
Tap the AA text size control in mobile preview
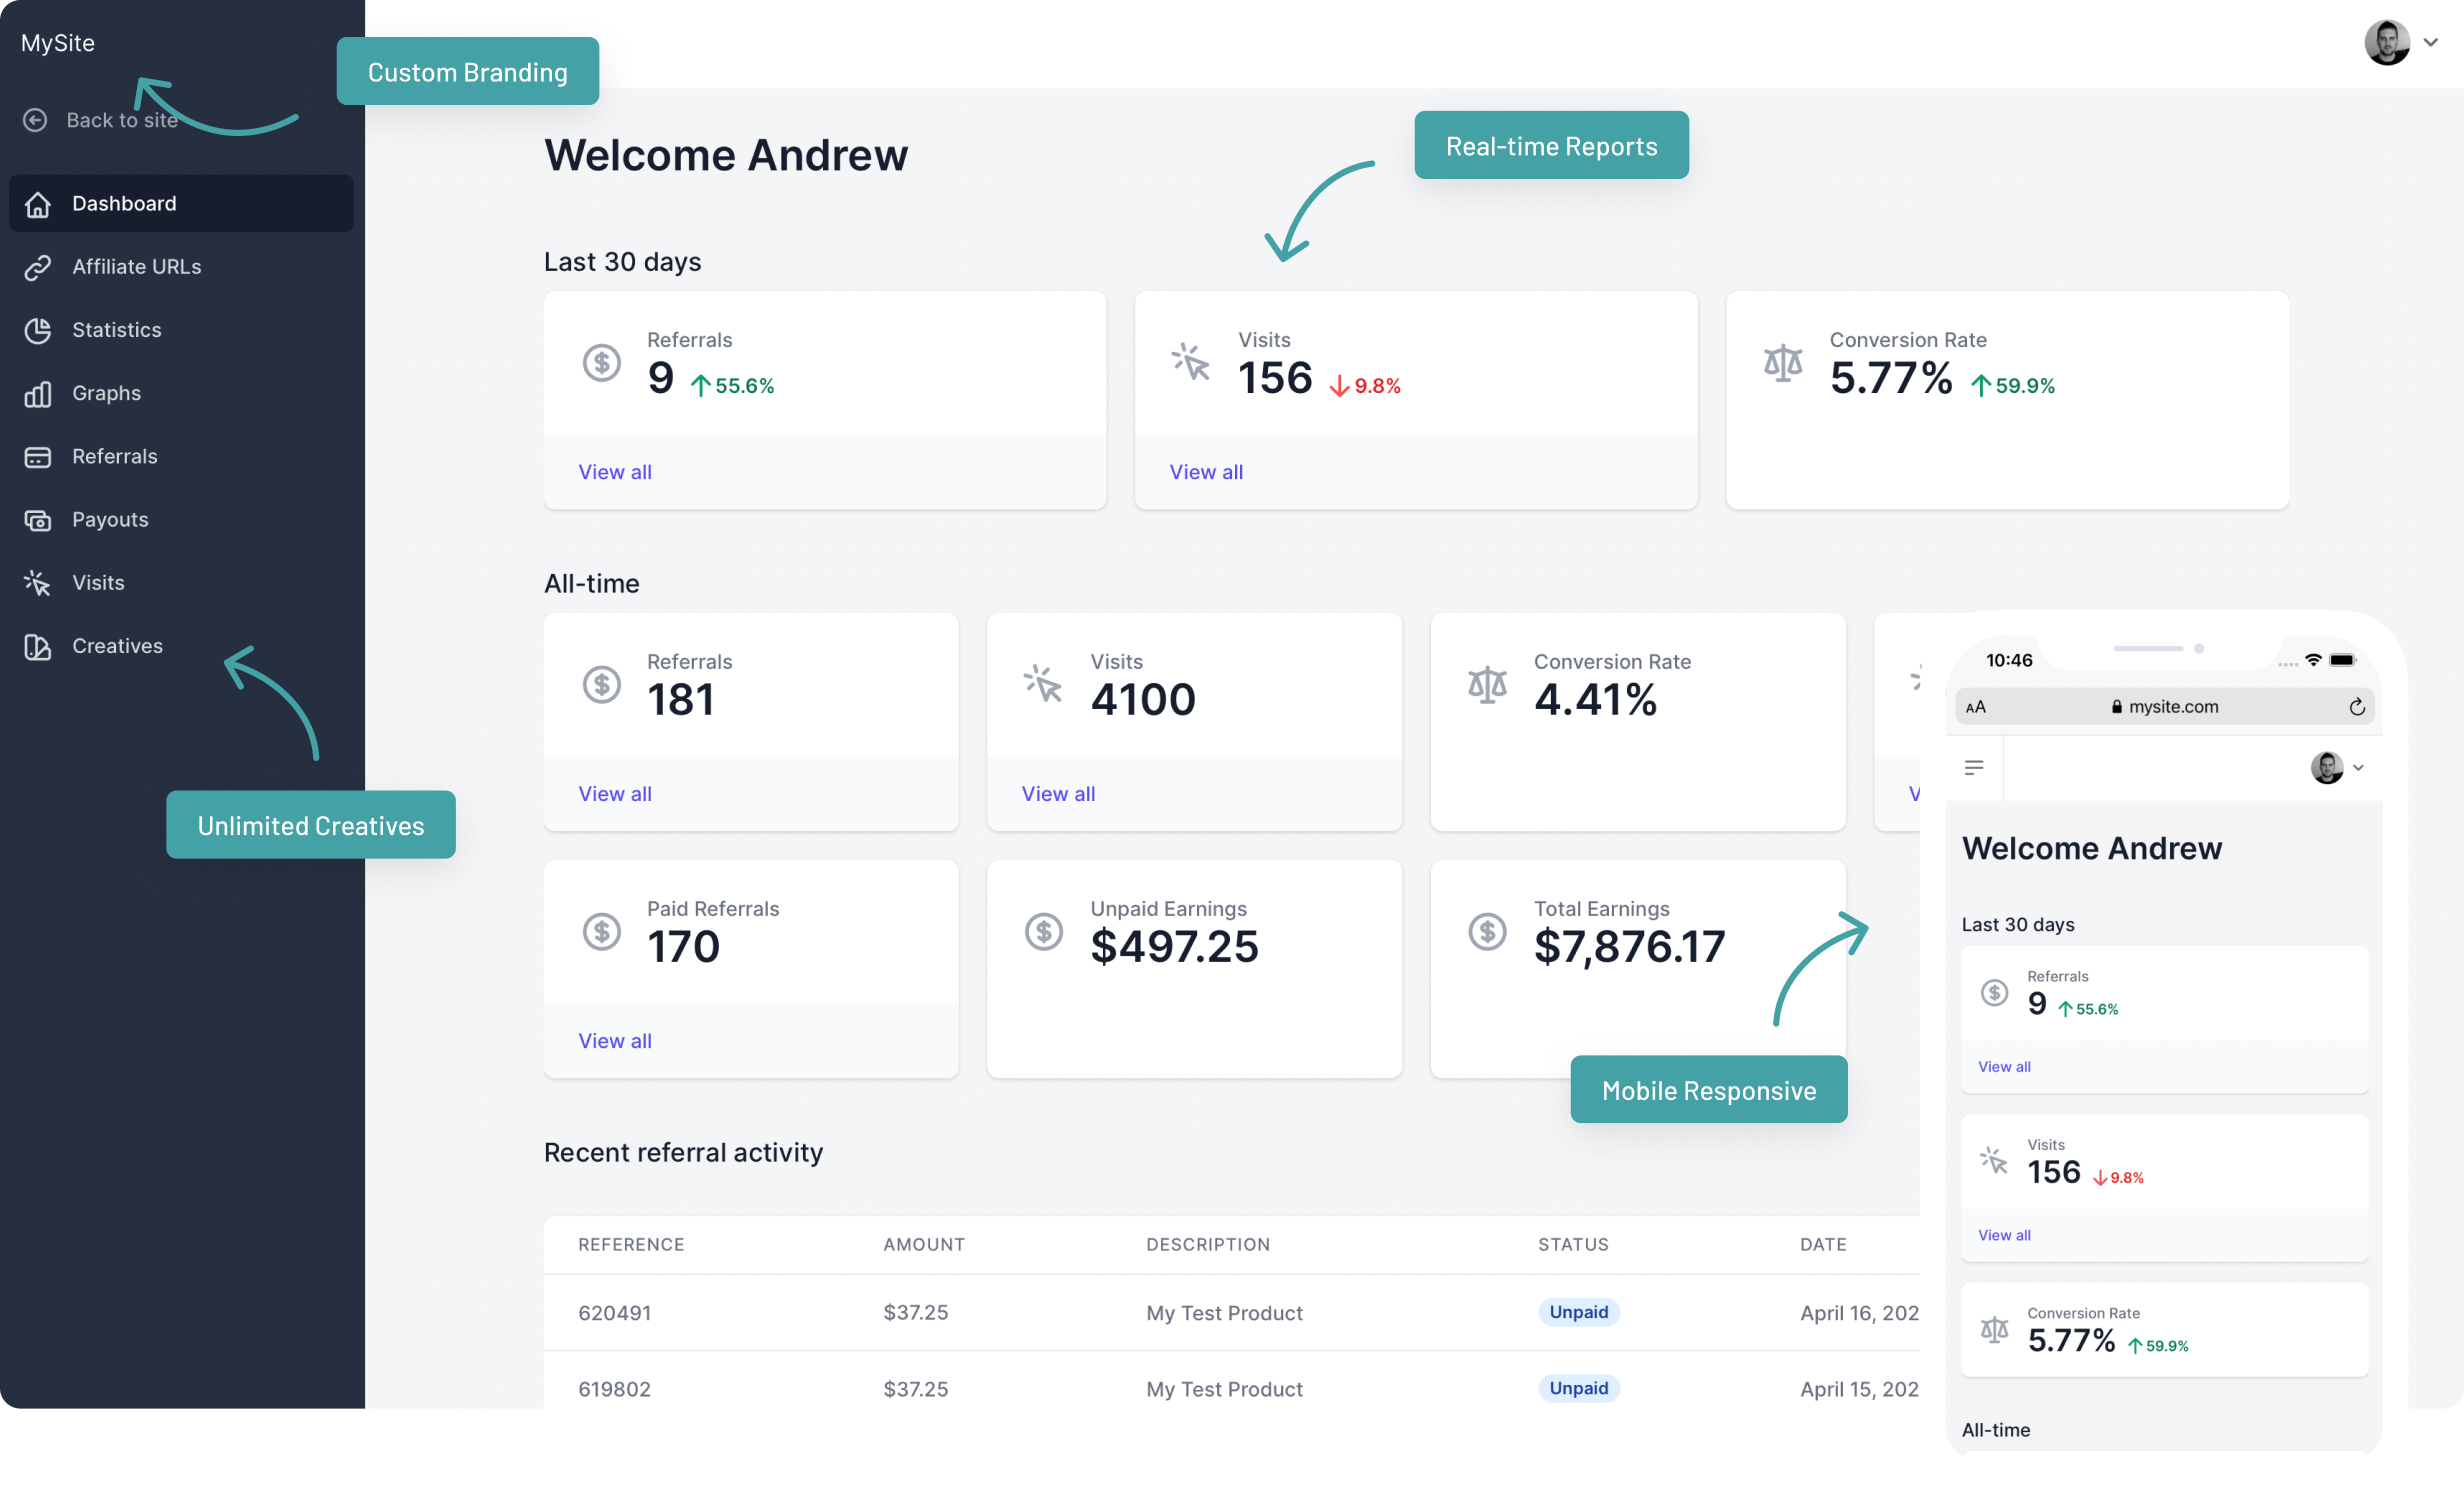tap(1976, 706)
